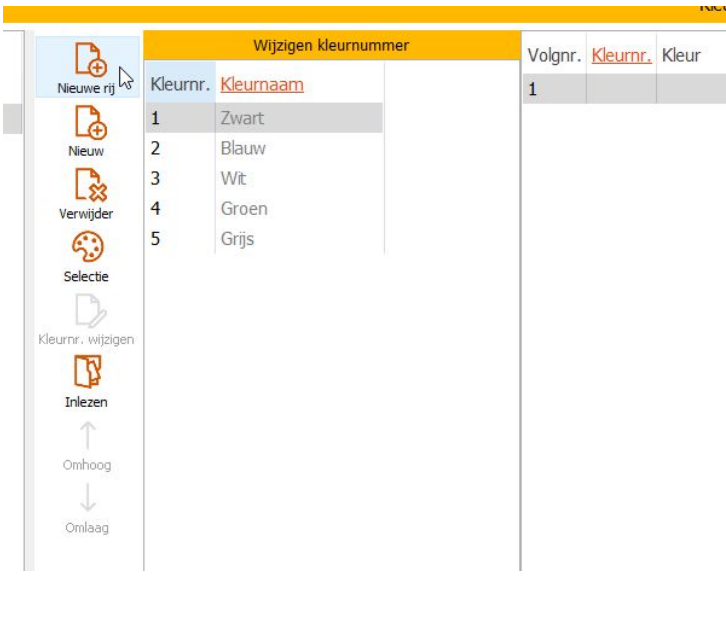The height and width of the screenshot is (624, 726).
Task: Click the Kleur column header
Action: [x=680, y=57]
